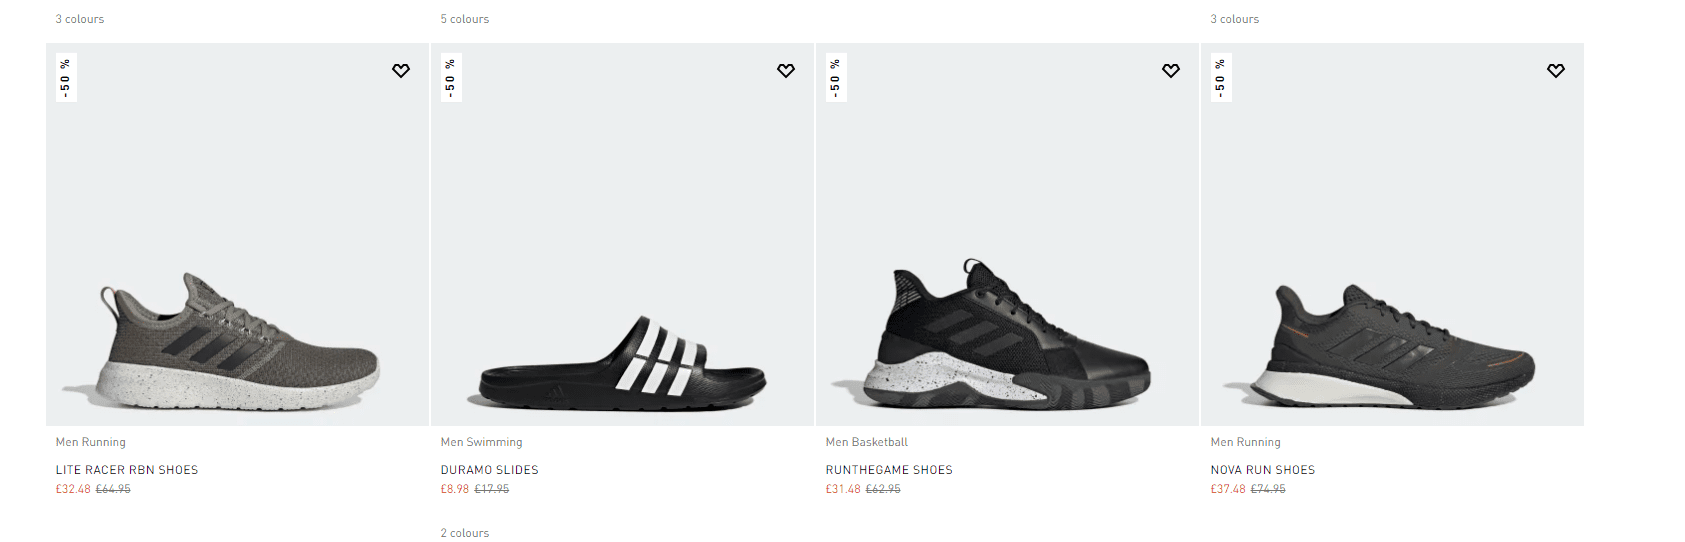Image resolution: width=1685 pixels, height=542 pixels.
Task: Save Nova Run Shoes to wishlist
Action: click(x=1556, y=71)
